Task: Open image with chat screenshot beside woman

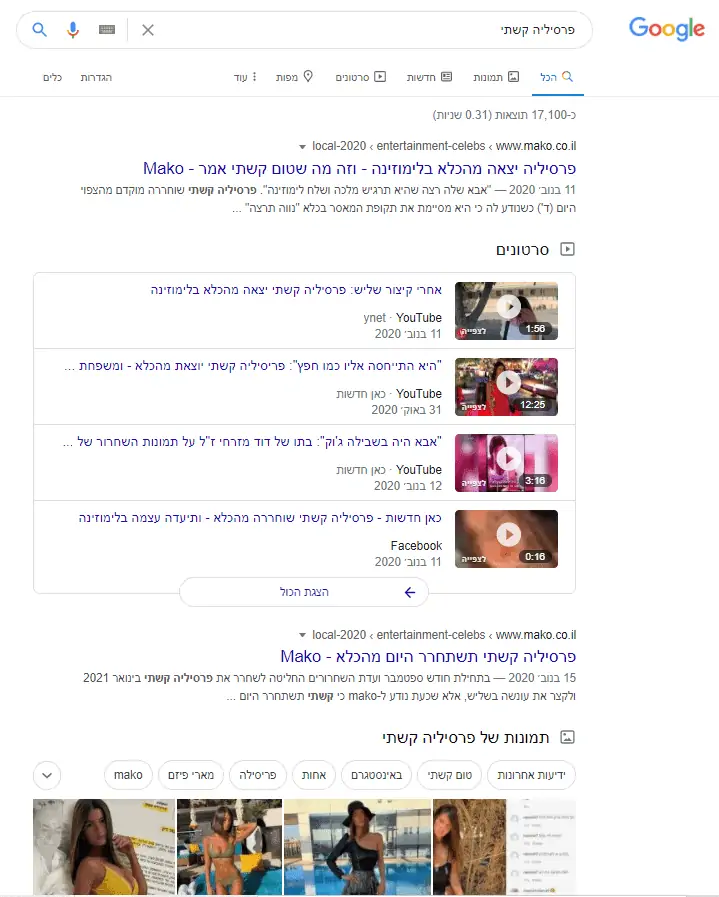Action: (505, 847)
